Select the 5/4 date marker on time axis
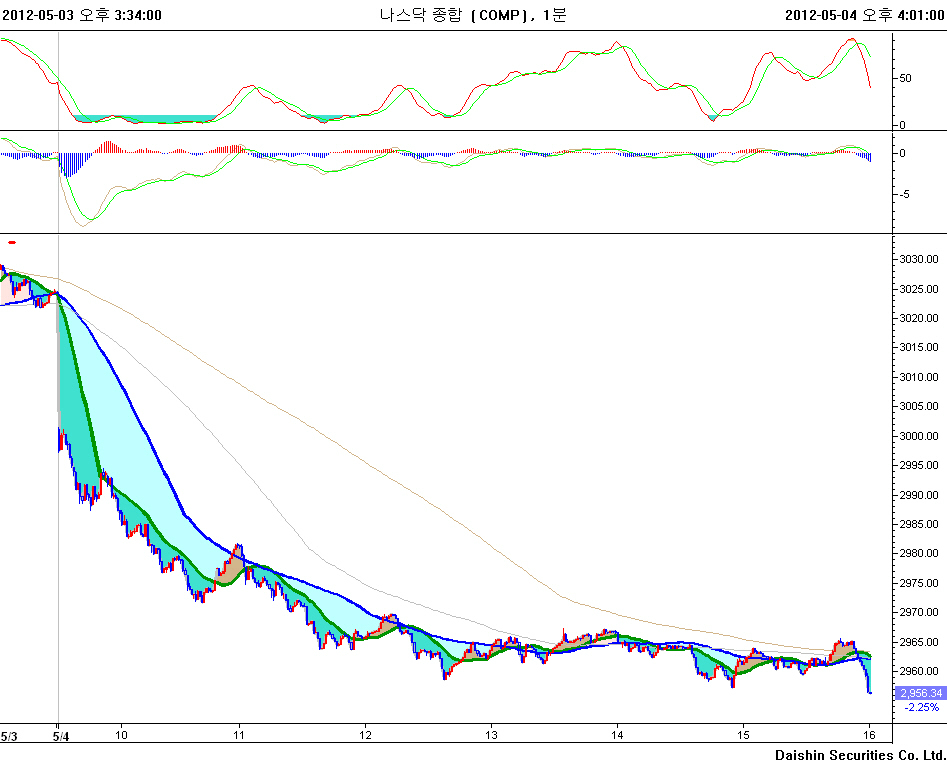The width and height of the screenshot is (947, 767). [x=60, y=736]
